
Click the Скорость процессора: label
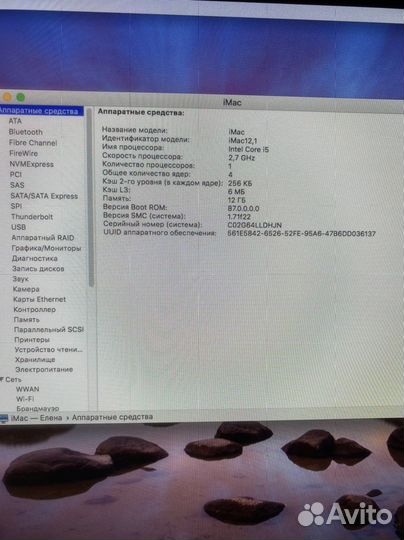[142, 156]
